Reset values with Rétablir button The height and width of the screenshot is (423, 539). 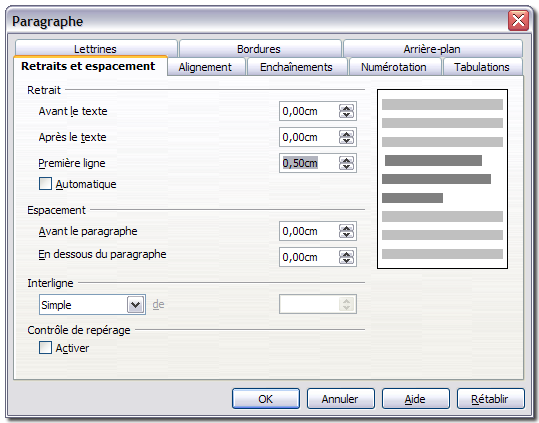[x=490, y=399]
